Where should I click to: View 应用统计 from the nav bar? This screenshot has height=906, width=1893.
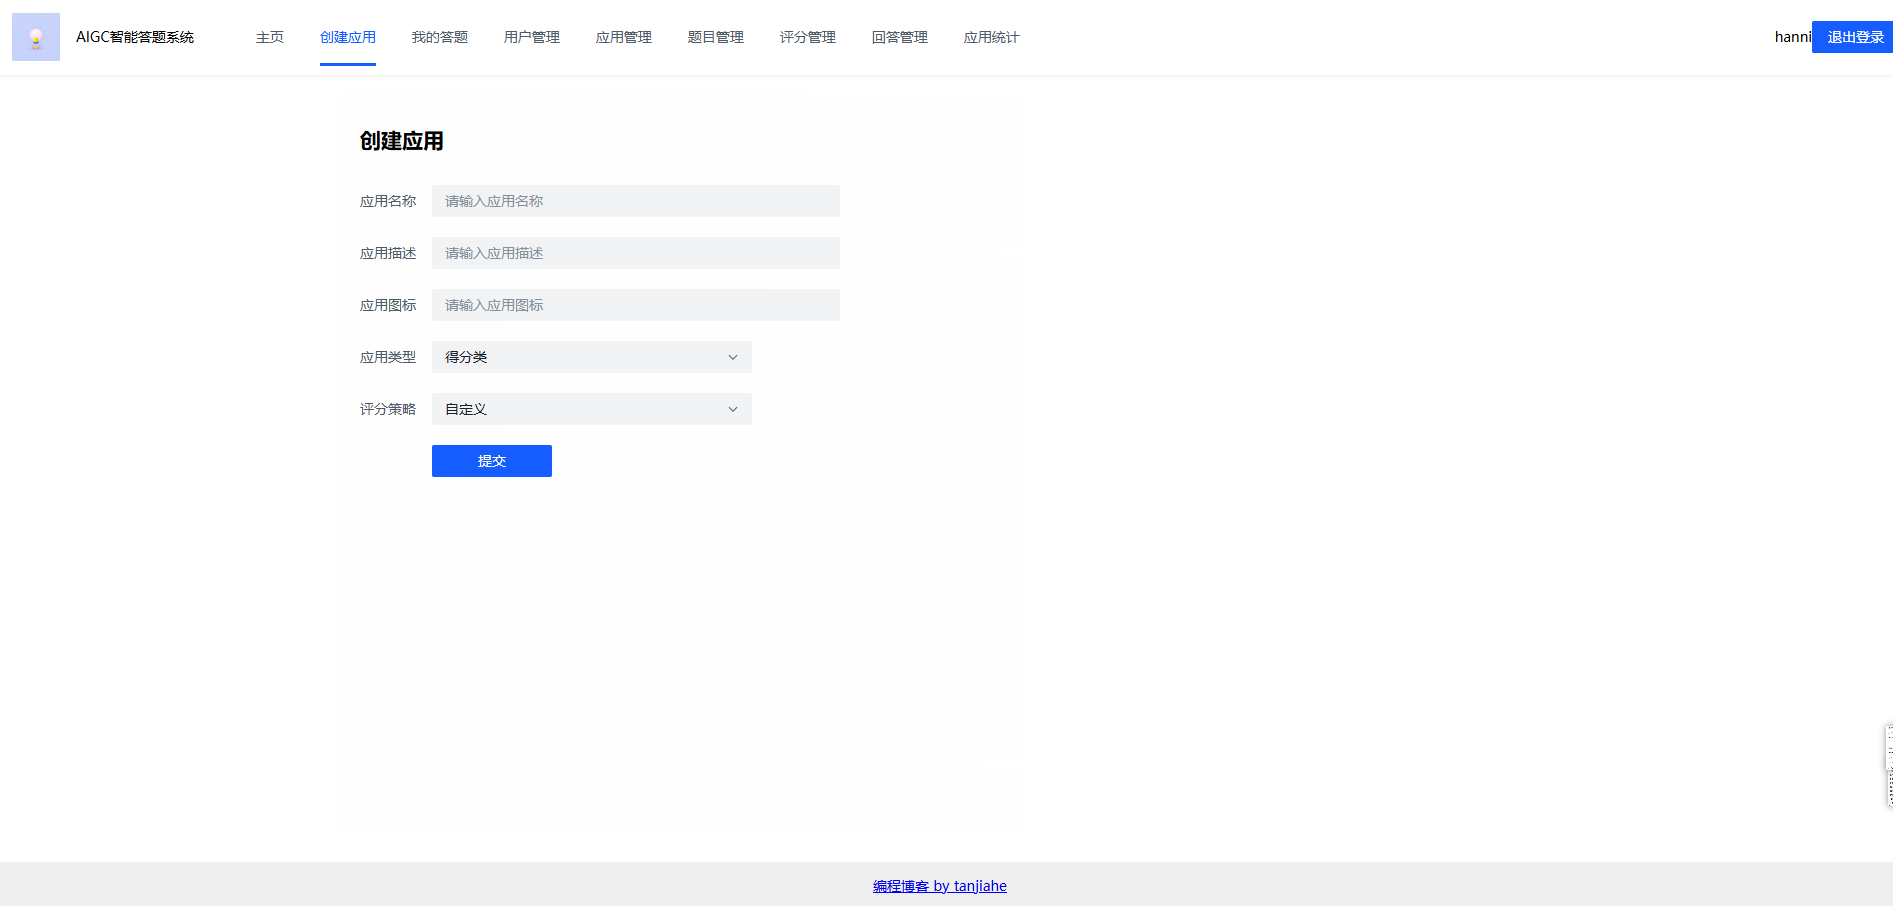992,37
